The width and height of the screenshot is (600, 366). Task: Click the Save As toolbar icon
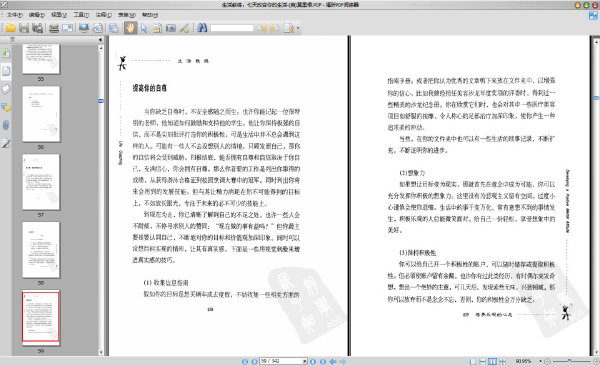tap(38, 28)
